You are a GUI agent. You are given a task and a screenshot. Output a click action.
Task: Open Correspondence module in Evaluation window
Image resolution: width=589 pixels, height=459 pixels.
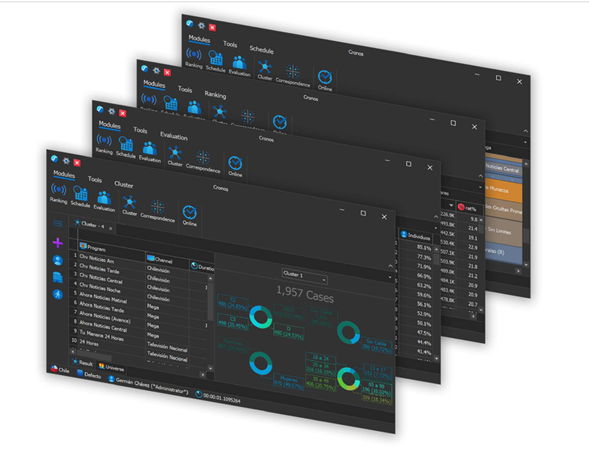tap(203, 162)
